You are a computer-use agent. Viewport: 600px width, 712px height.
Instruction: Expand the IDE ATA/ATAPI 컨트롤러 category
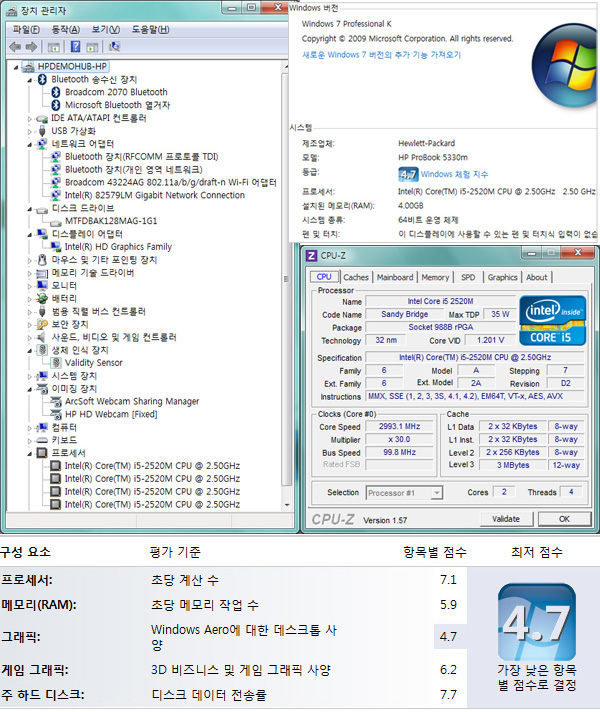click(x=30, y=119)
